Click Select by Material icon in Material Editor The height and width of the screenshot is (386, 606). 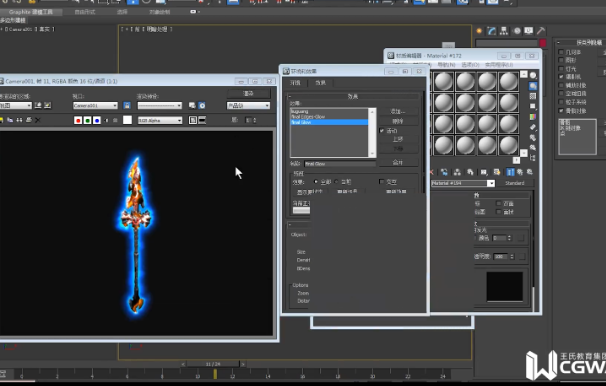point(533,148)
